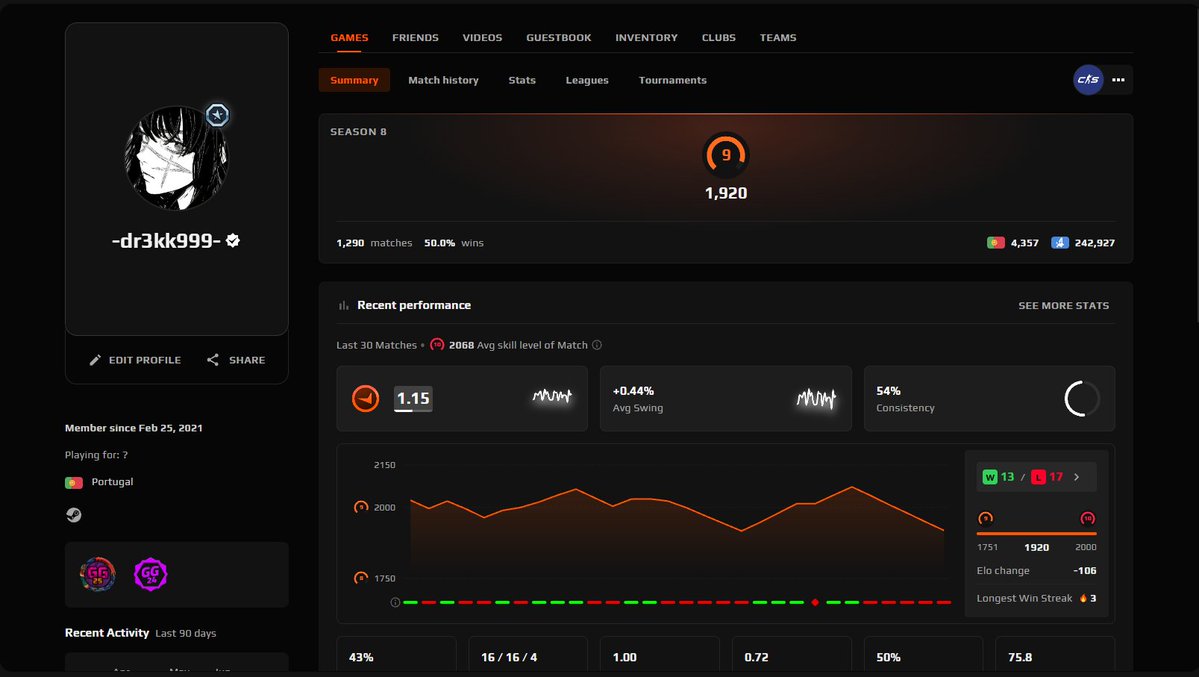
Task: Open the Games tab
Action: tap(349, 37)
